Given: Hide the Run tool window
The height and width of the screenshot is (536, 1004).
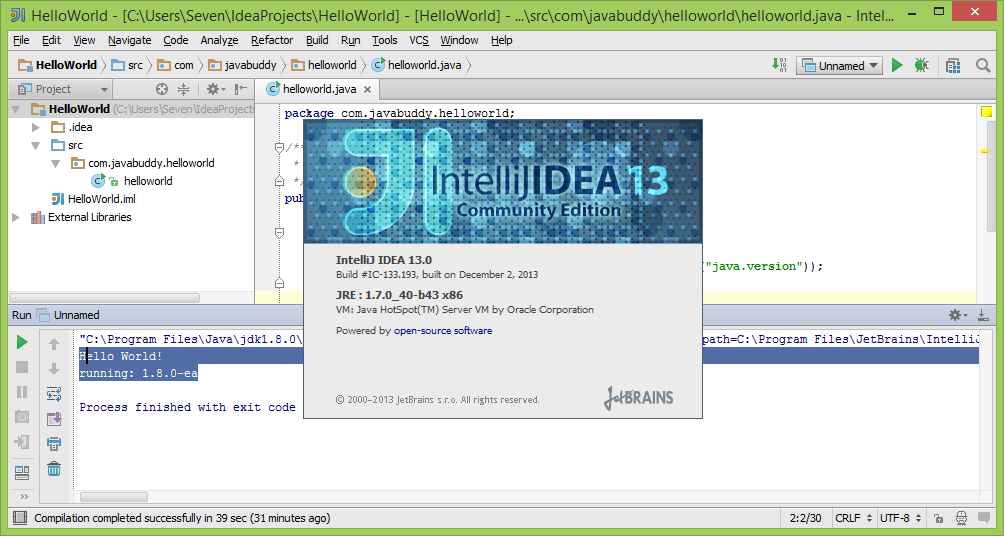Looking at the screenshot, I should (983, 314).
